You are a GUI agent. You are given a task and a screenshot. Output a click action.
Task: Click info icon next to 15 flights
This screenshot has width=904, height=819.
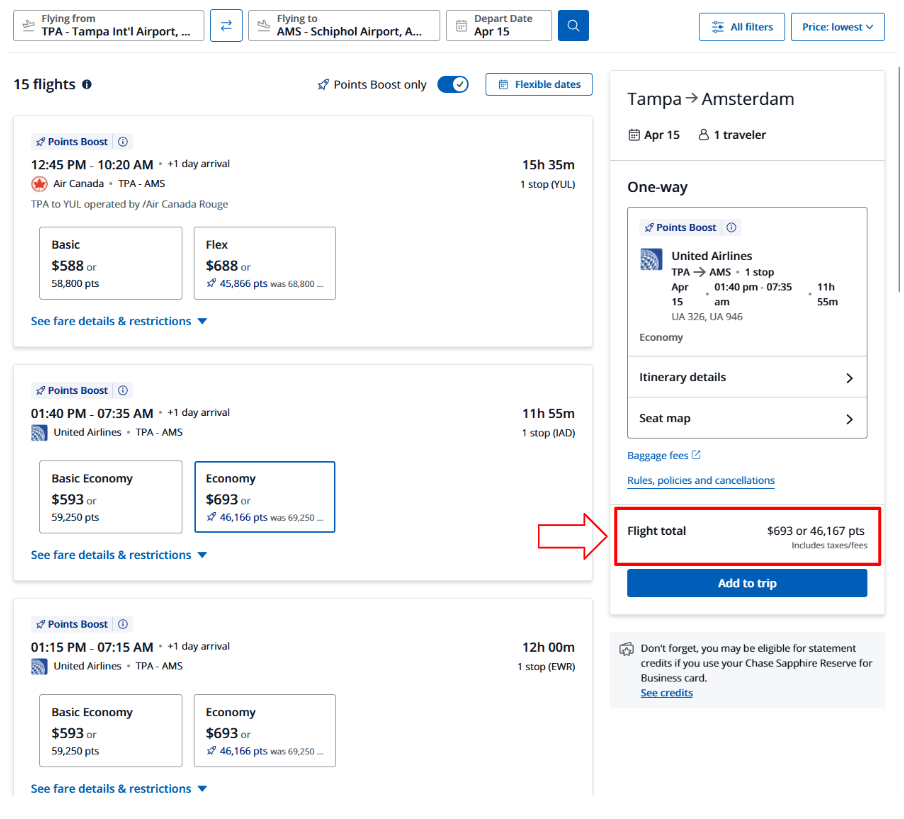click(87, 85)
